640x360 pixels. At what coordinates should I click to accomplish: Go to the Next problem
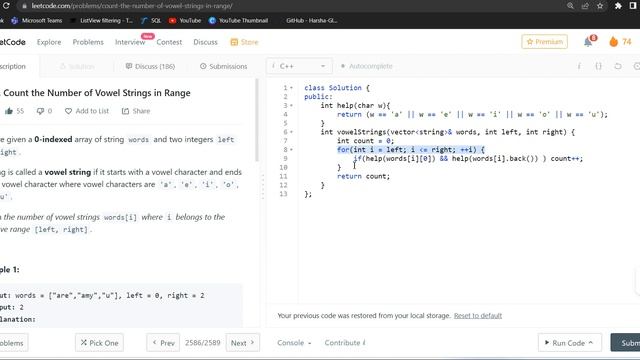[243, 343]
